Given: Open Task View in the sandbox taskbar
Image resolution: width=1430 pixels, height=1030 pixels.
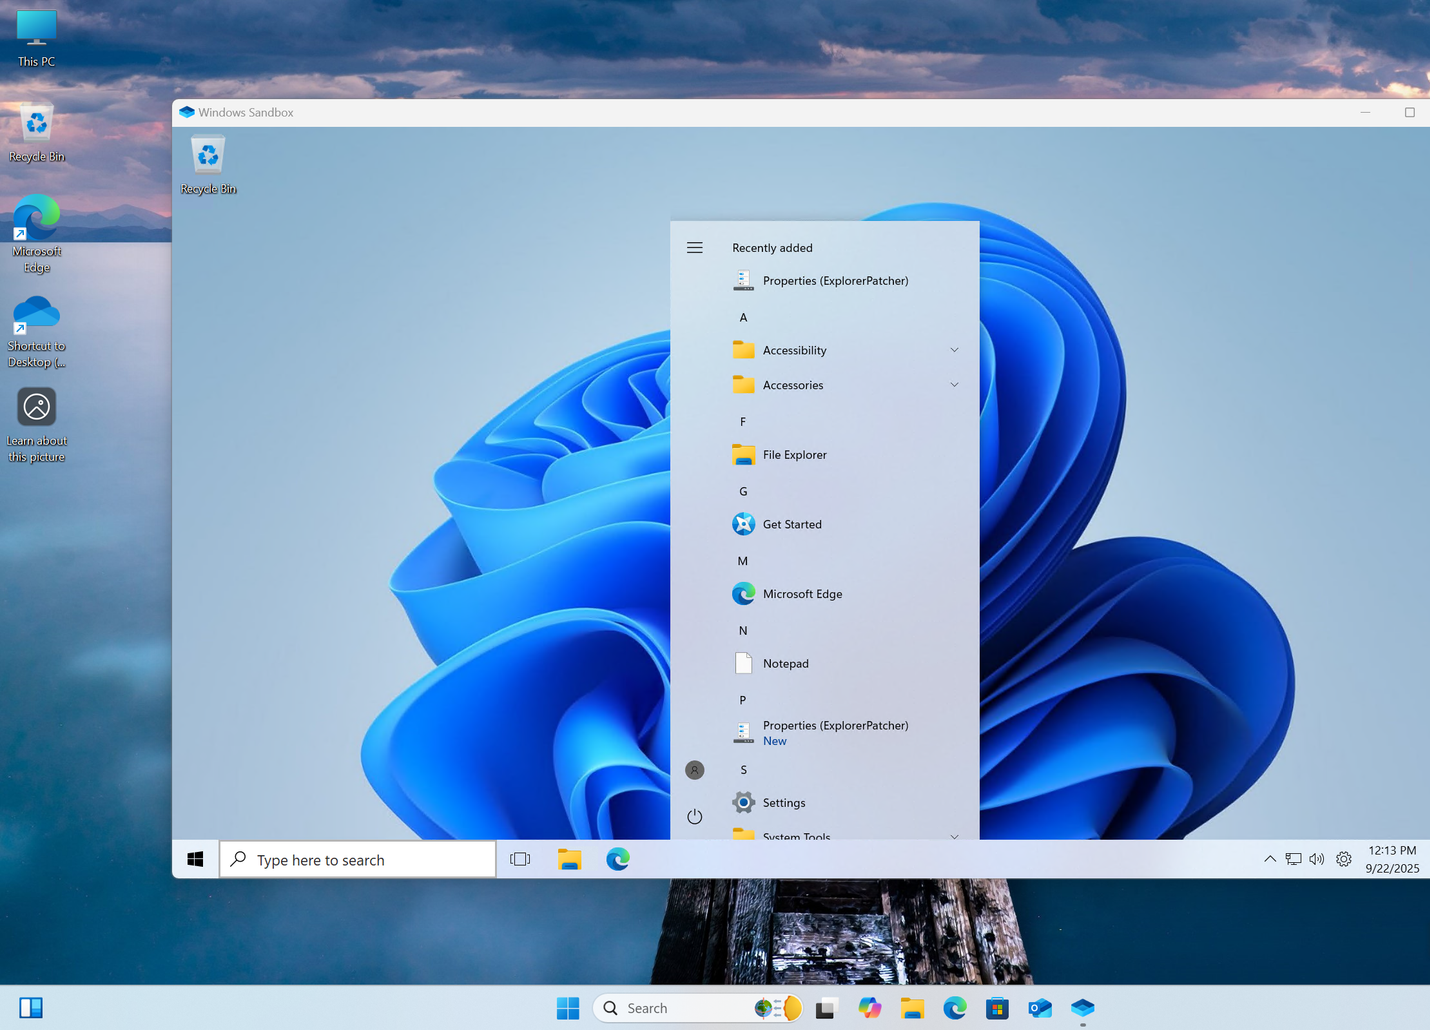Looking at the screenshot, I should tap(520, 859).
